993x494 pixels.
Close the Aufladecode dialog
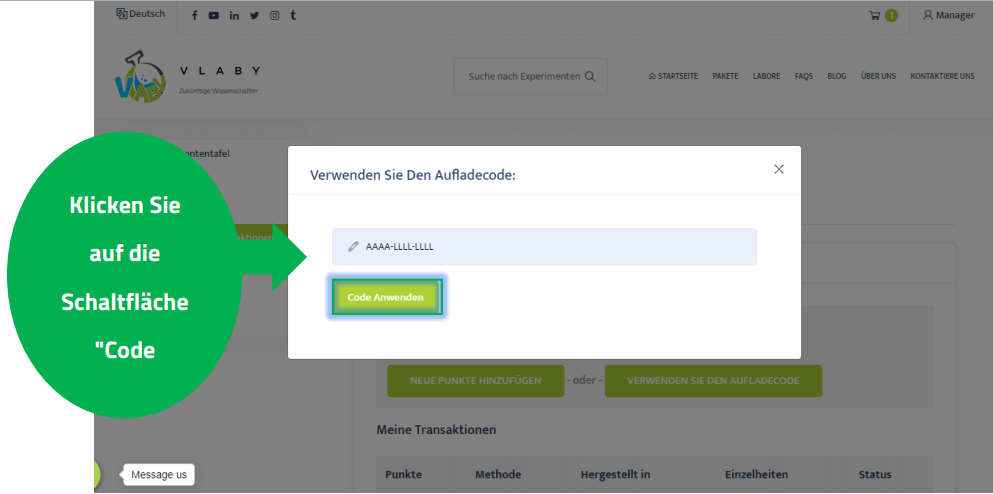point(779,169)
